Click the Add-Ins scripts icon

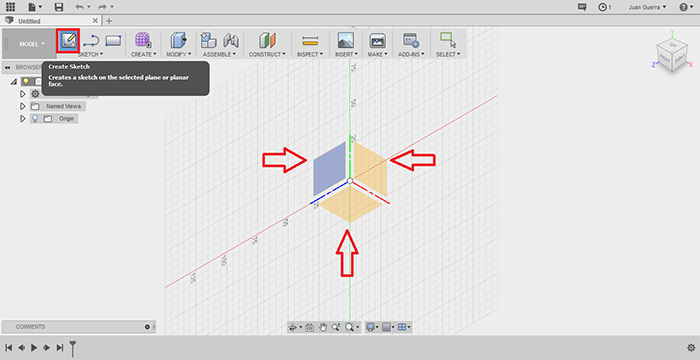pyautogui.click(x=411, y=40)
